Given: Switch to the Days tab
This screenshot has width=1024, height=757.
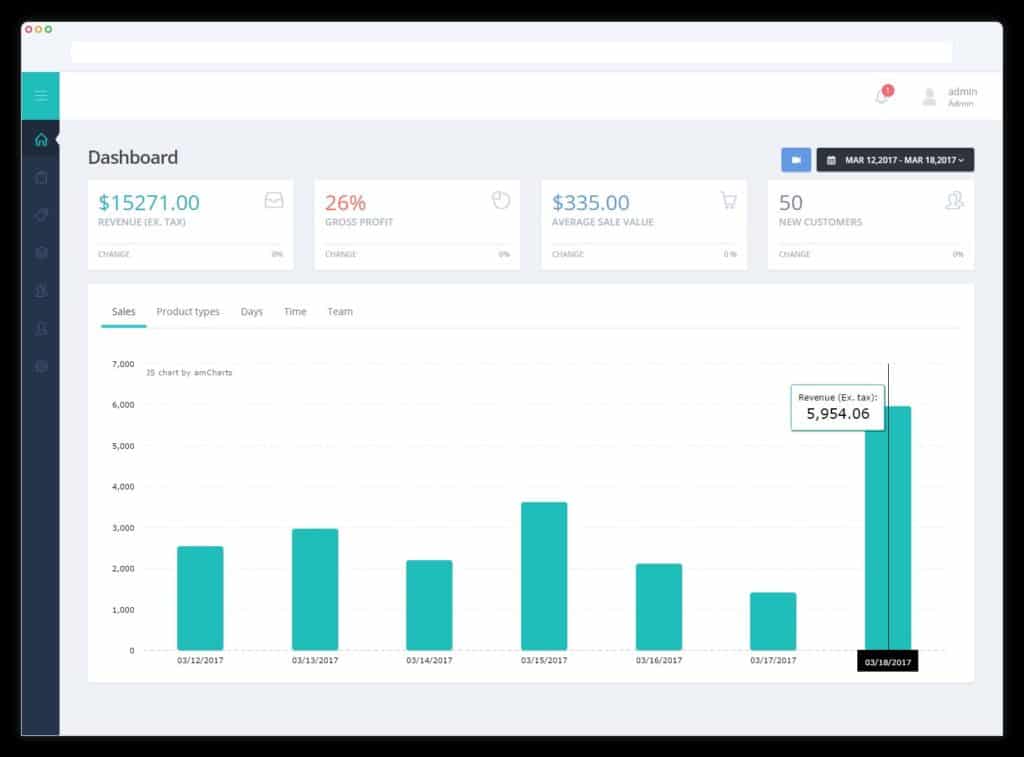Looking at the screenshot, I should tap(251, 312).
